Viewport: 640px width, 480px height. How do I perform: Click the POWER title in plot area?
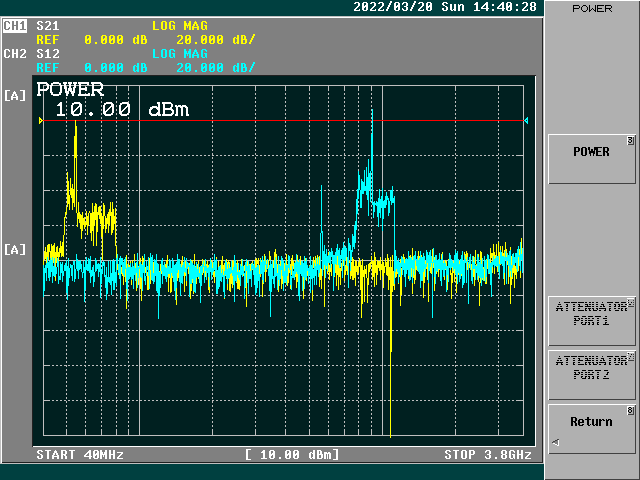[x=70, y=89]
